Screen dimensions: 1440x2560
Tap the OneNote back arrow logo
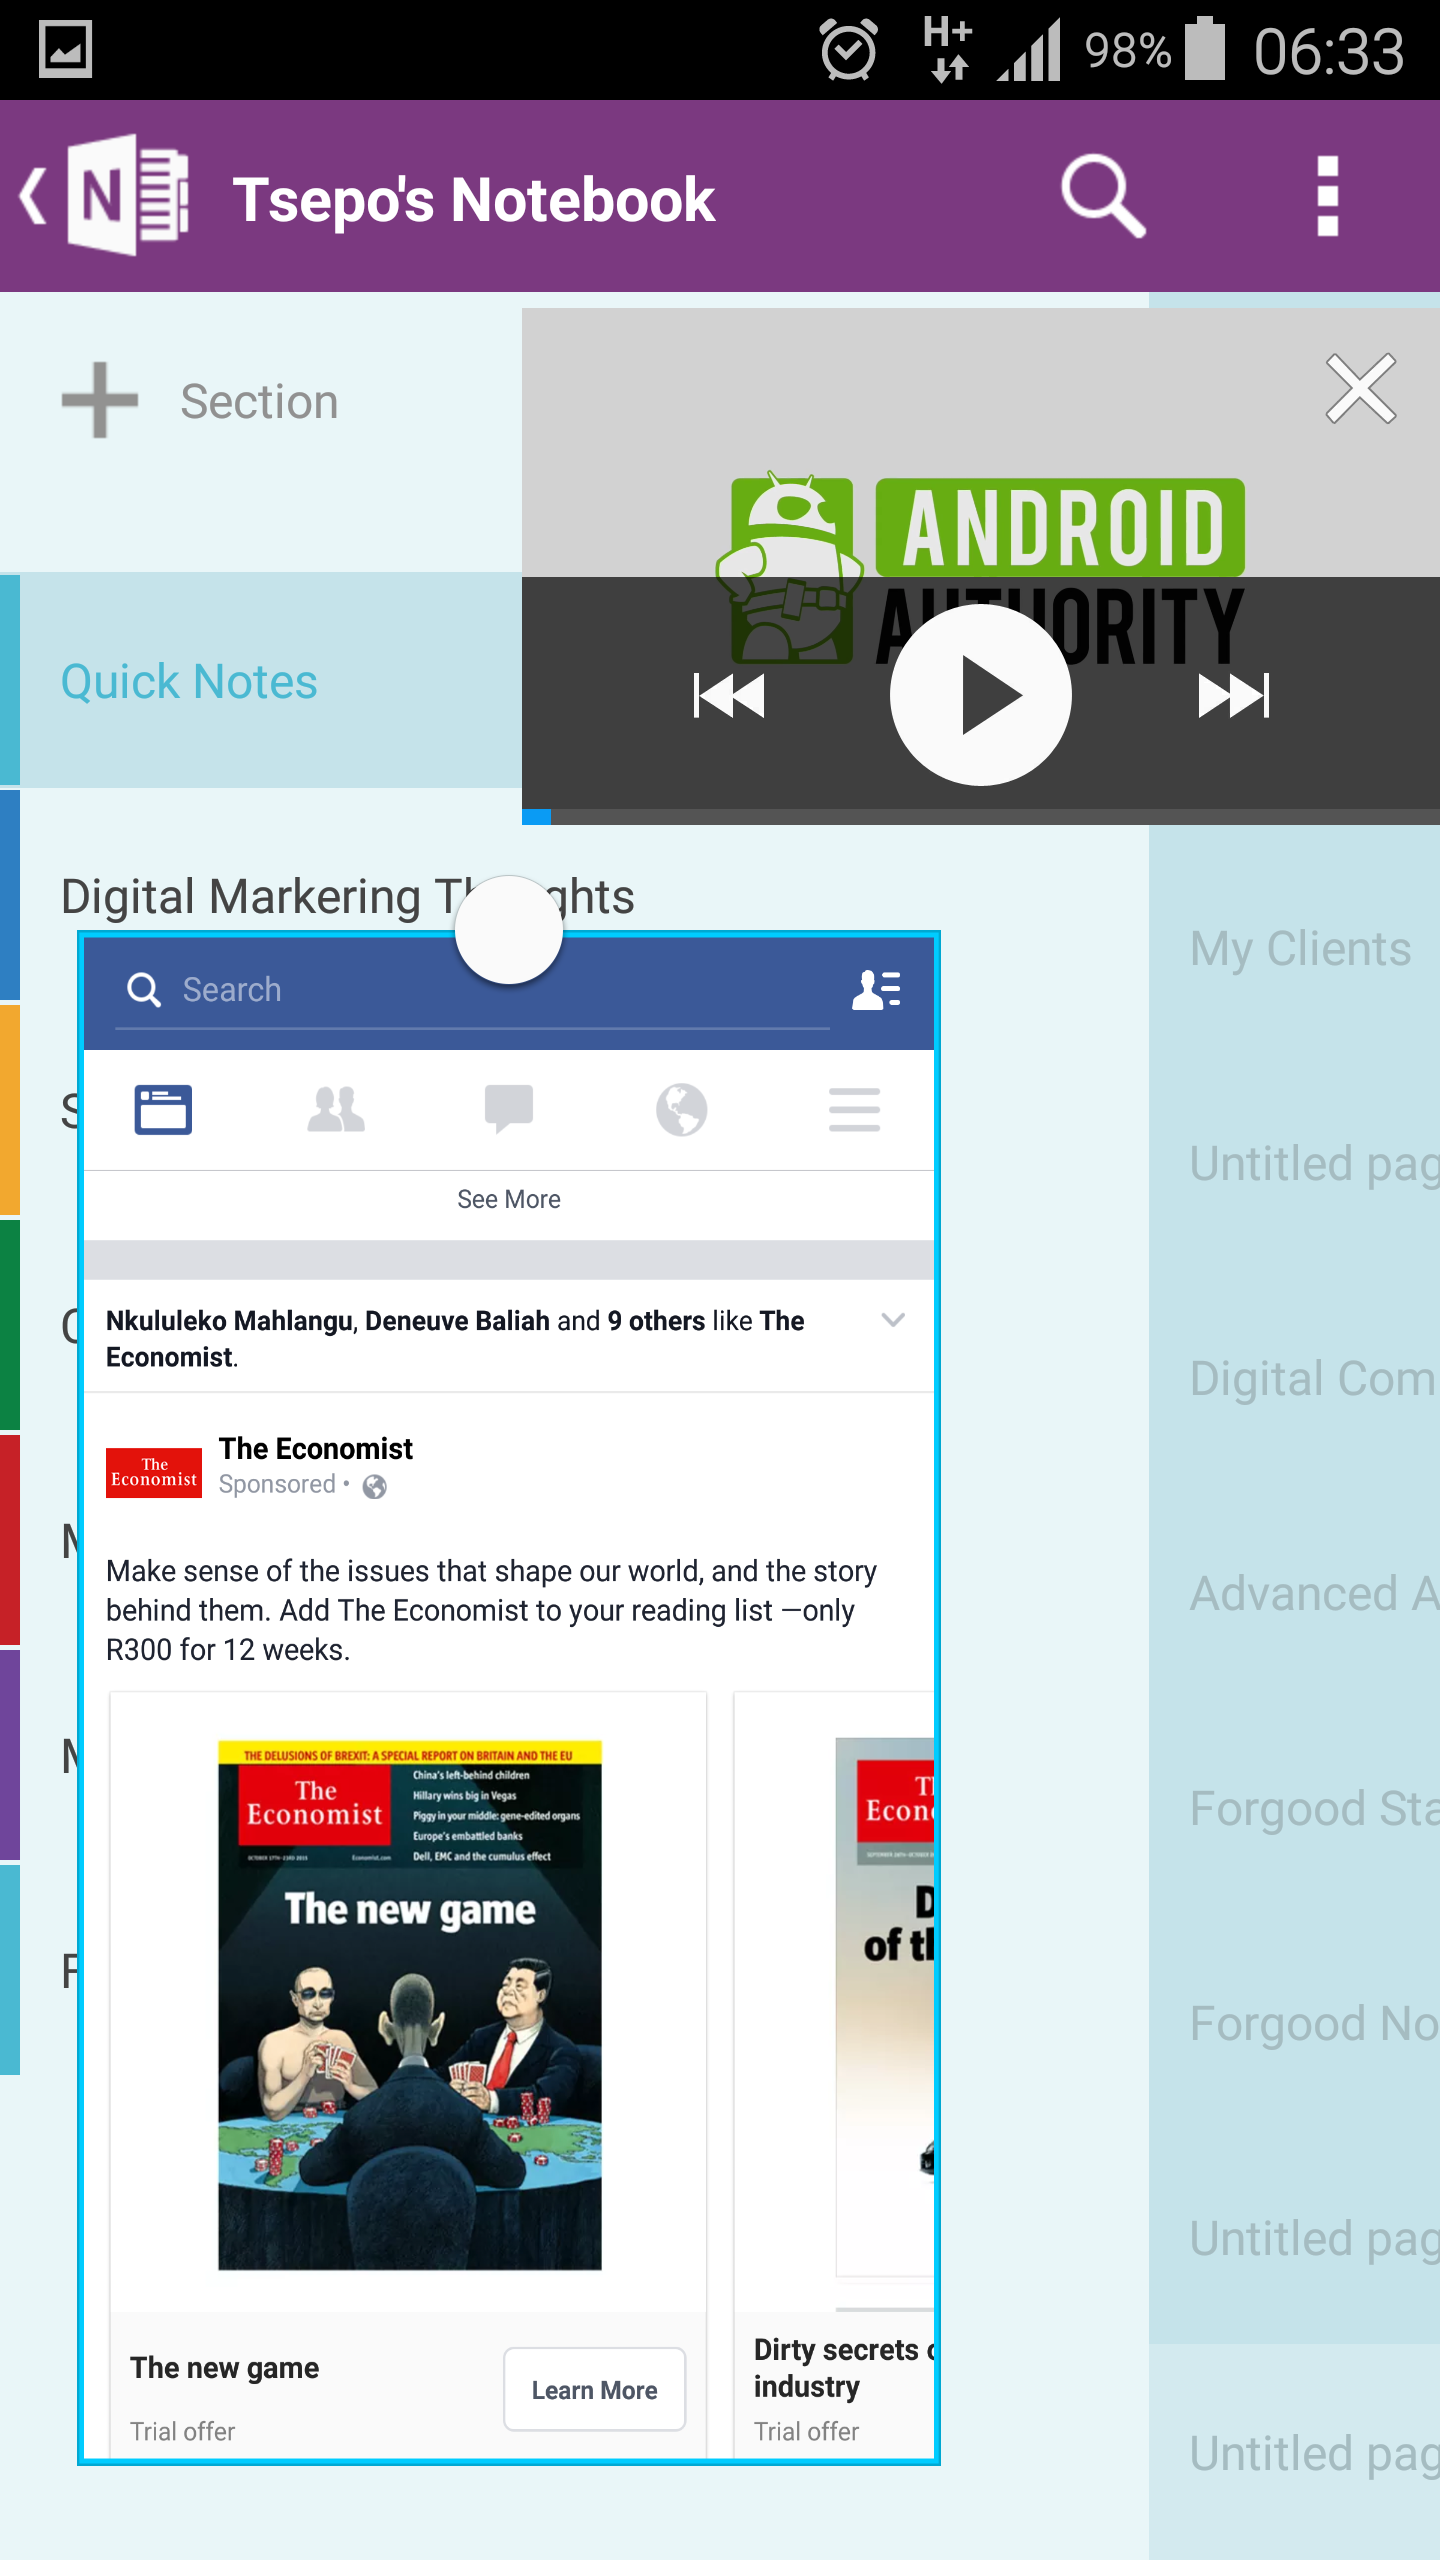[x=105, y=196]
